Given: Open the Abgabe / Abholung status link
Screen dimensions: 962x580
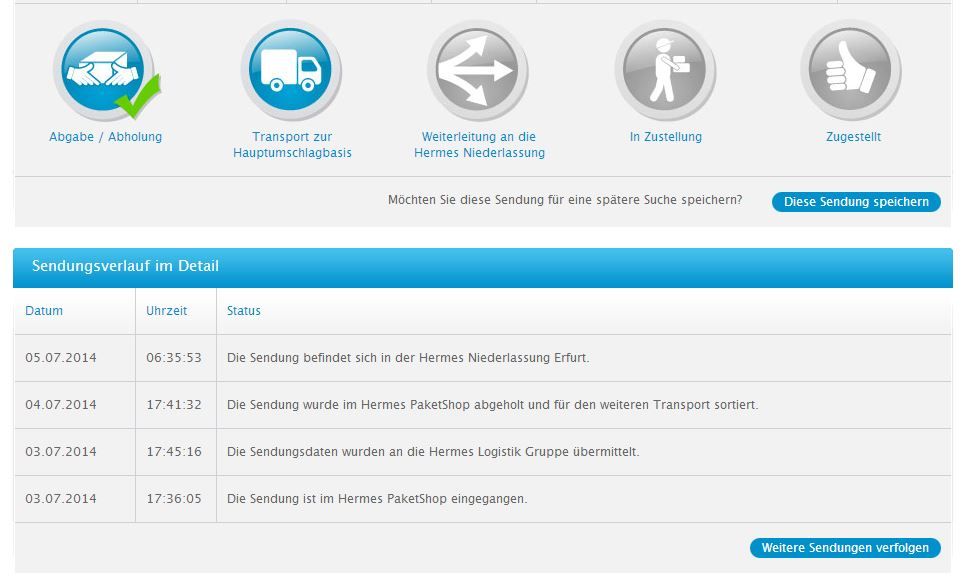Looking at the screenshot, I should click(x=105, y=136).
